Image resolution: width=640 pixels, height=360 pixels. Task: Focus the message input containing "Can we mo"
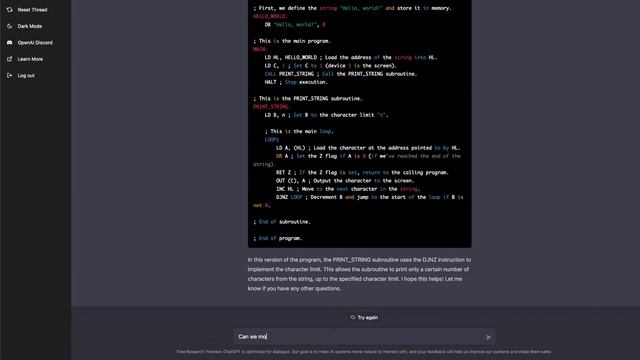pos(364,337)
